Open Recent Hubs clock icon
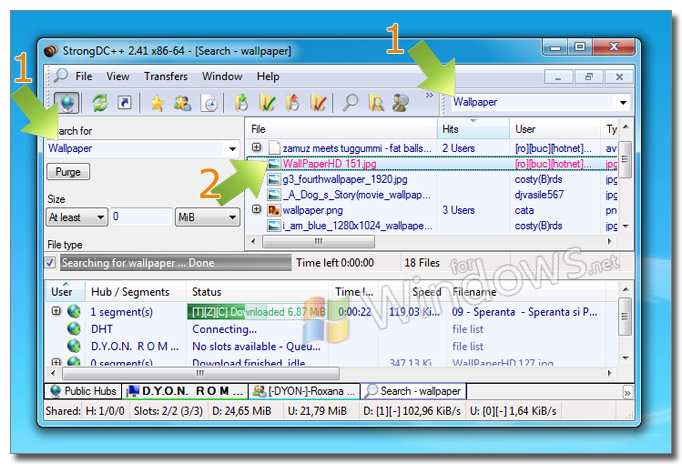This screenshot has height=464, width=682. tap(210, 103)
